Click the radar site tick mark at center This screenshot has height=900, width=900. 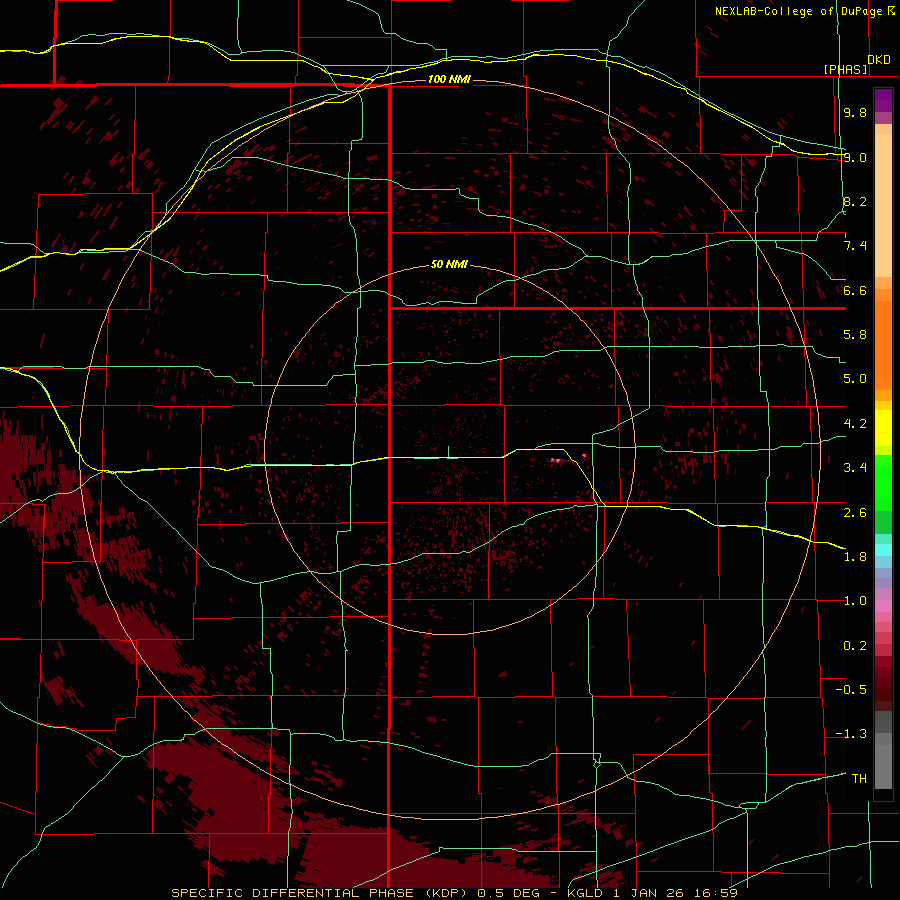pos(448,452)
